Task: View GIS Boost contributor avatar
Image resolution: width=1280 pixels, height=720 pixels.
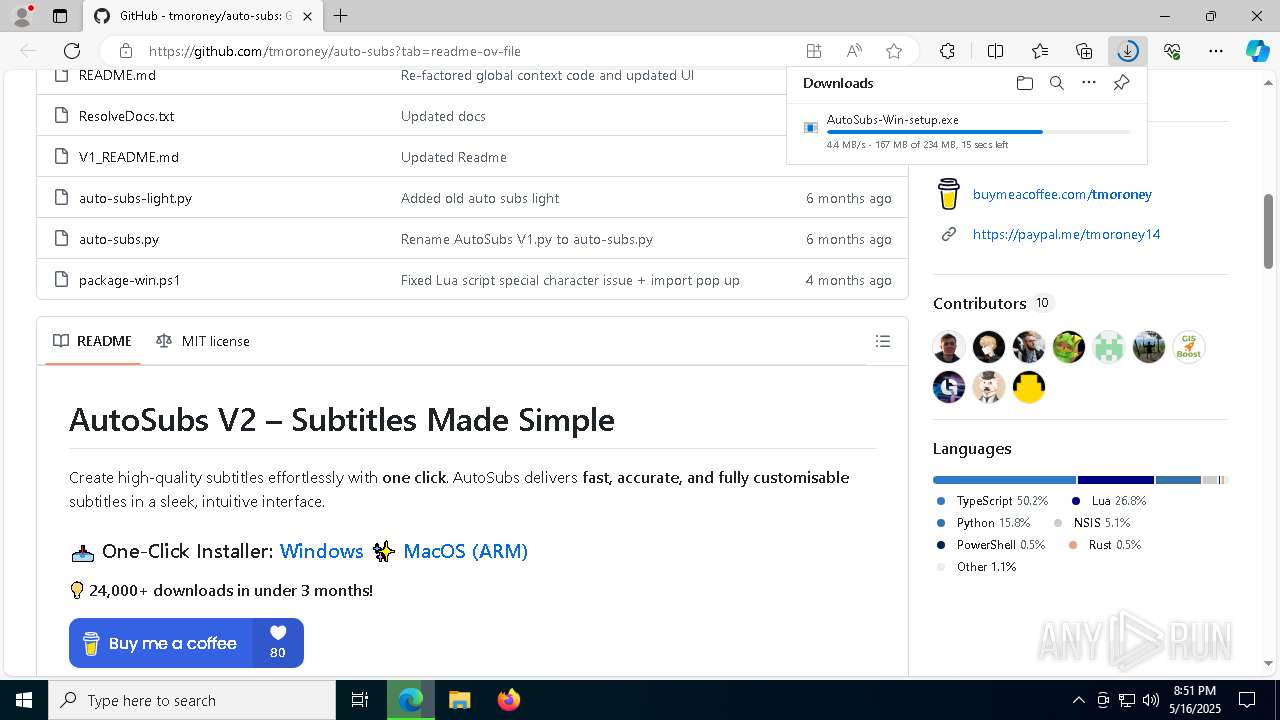Action: tap(1189, 347)
